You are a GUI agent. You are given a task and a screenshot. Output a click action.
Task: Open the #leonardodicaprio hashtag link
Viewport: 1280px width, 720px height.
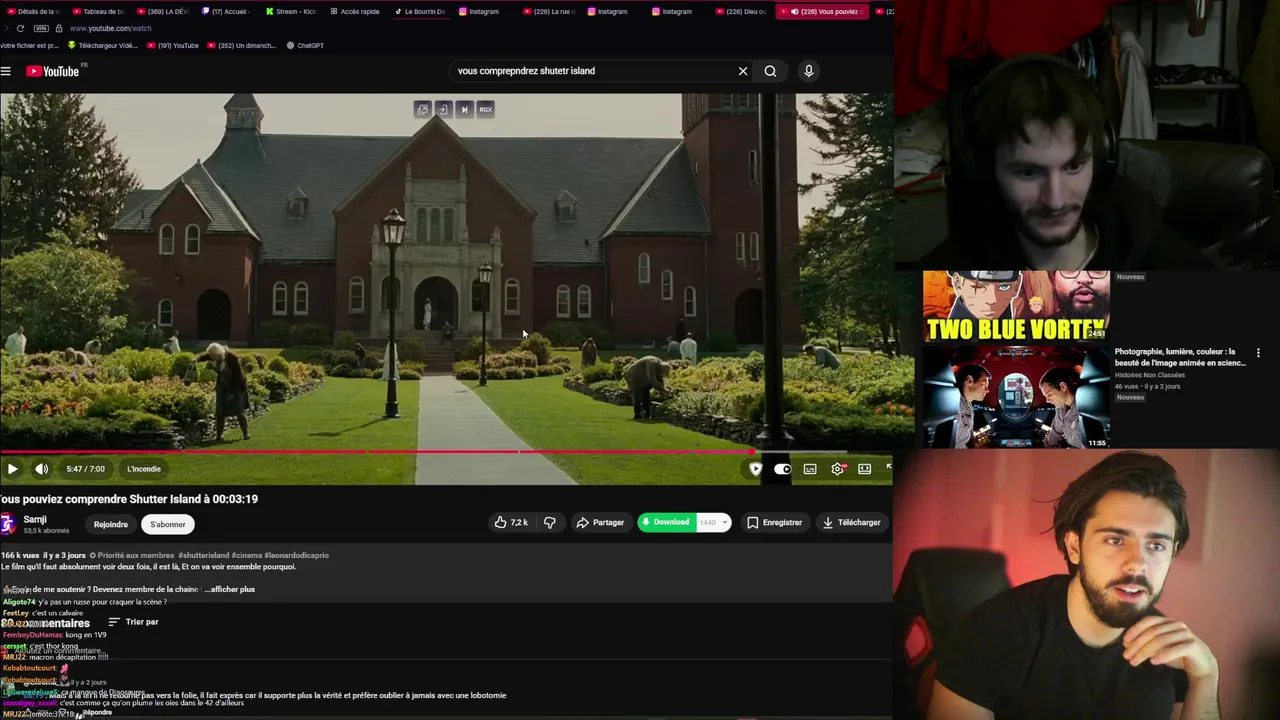coord(297,555)
